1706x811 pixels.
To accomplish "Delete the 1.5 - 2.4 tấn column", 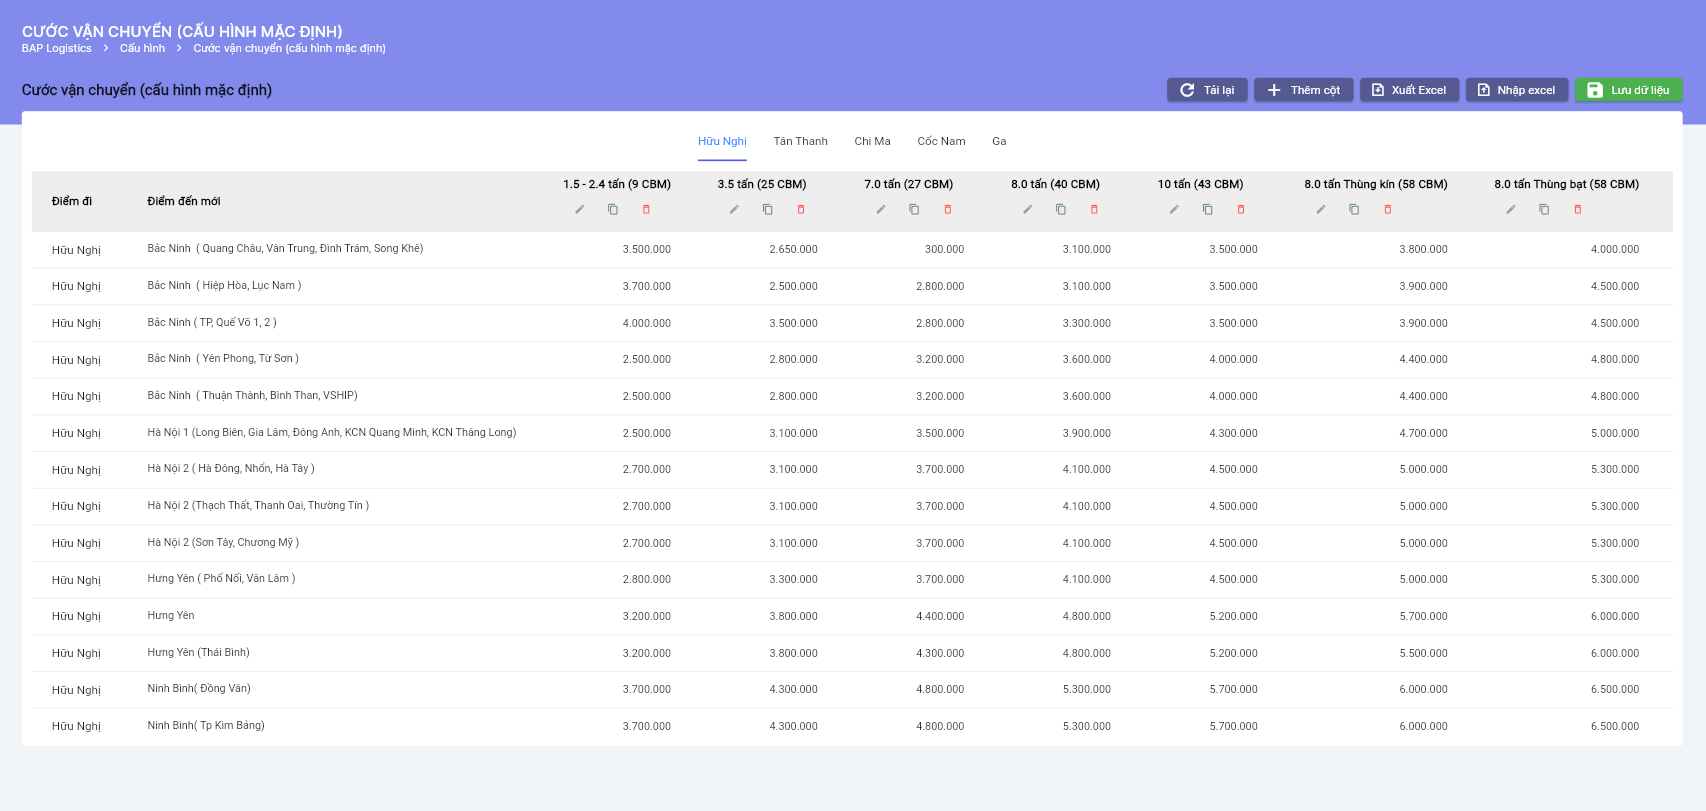I will (646, 209).
